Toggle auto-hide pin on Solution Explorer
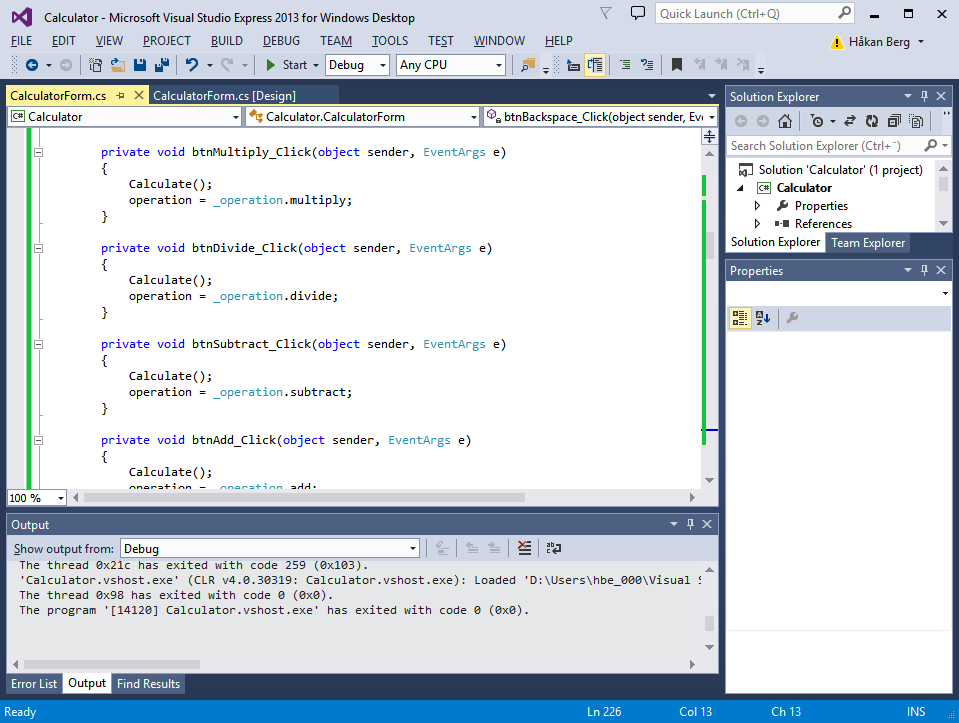The height and width of the screenshot is (723, 959). tap(924, 96)
